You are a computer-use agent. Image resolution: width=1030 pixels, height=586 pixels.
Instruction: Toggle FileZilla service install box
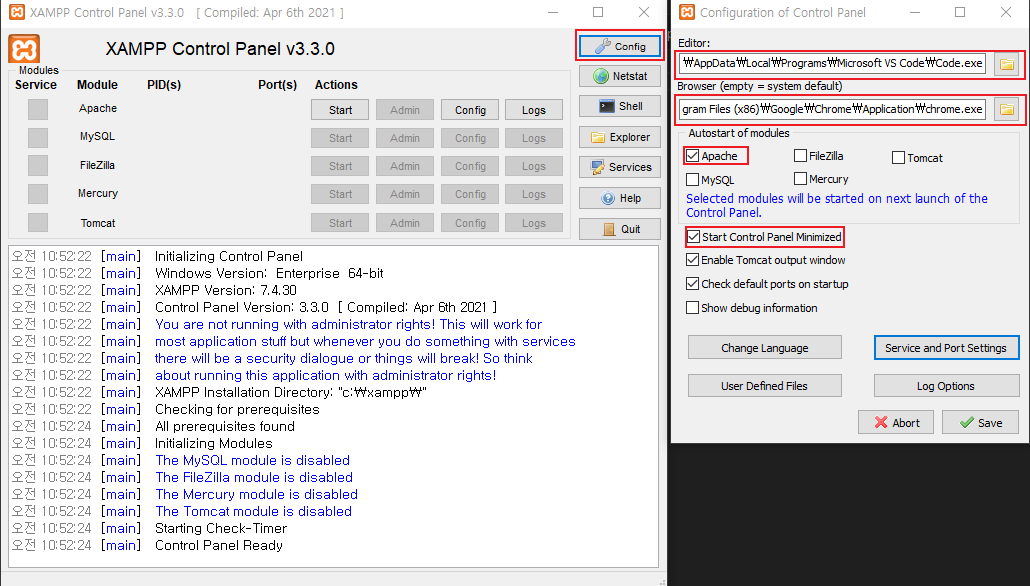pos(38,166)
